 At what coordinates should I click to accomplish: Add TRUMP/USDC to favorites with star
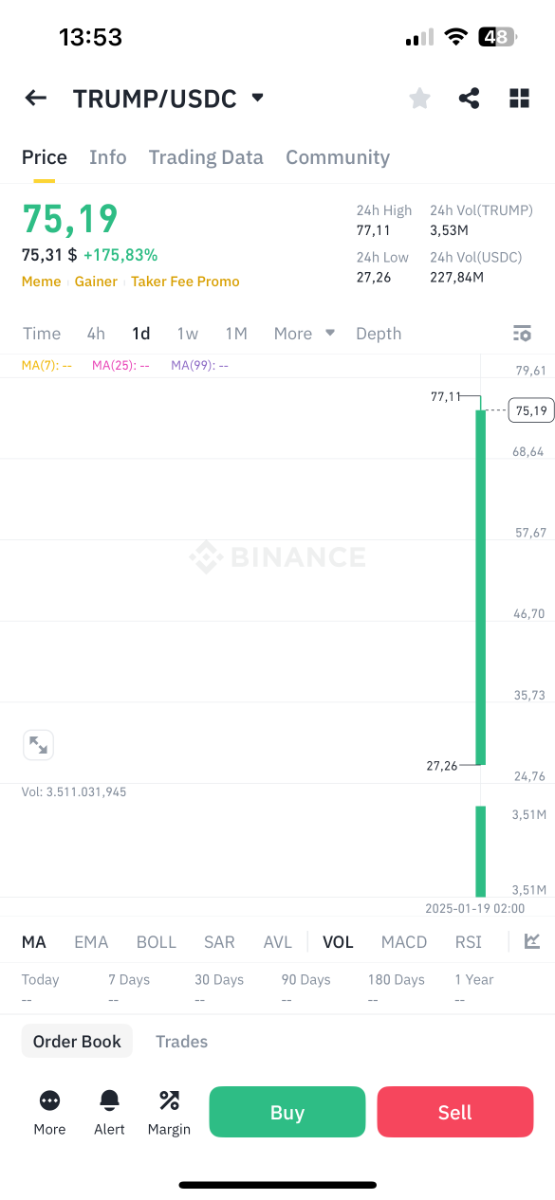(420, 98)
